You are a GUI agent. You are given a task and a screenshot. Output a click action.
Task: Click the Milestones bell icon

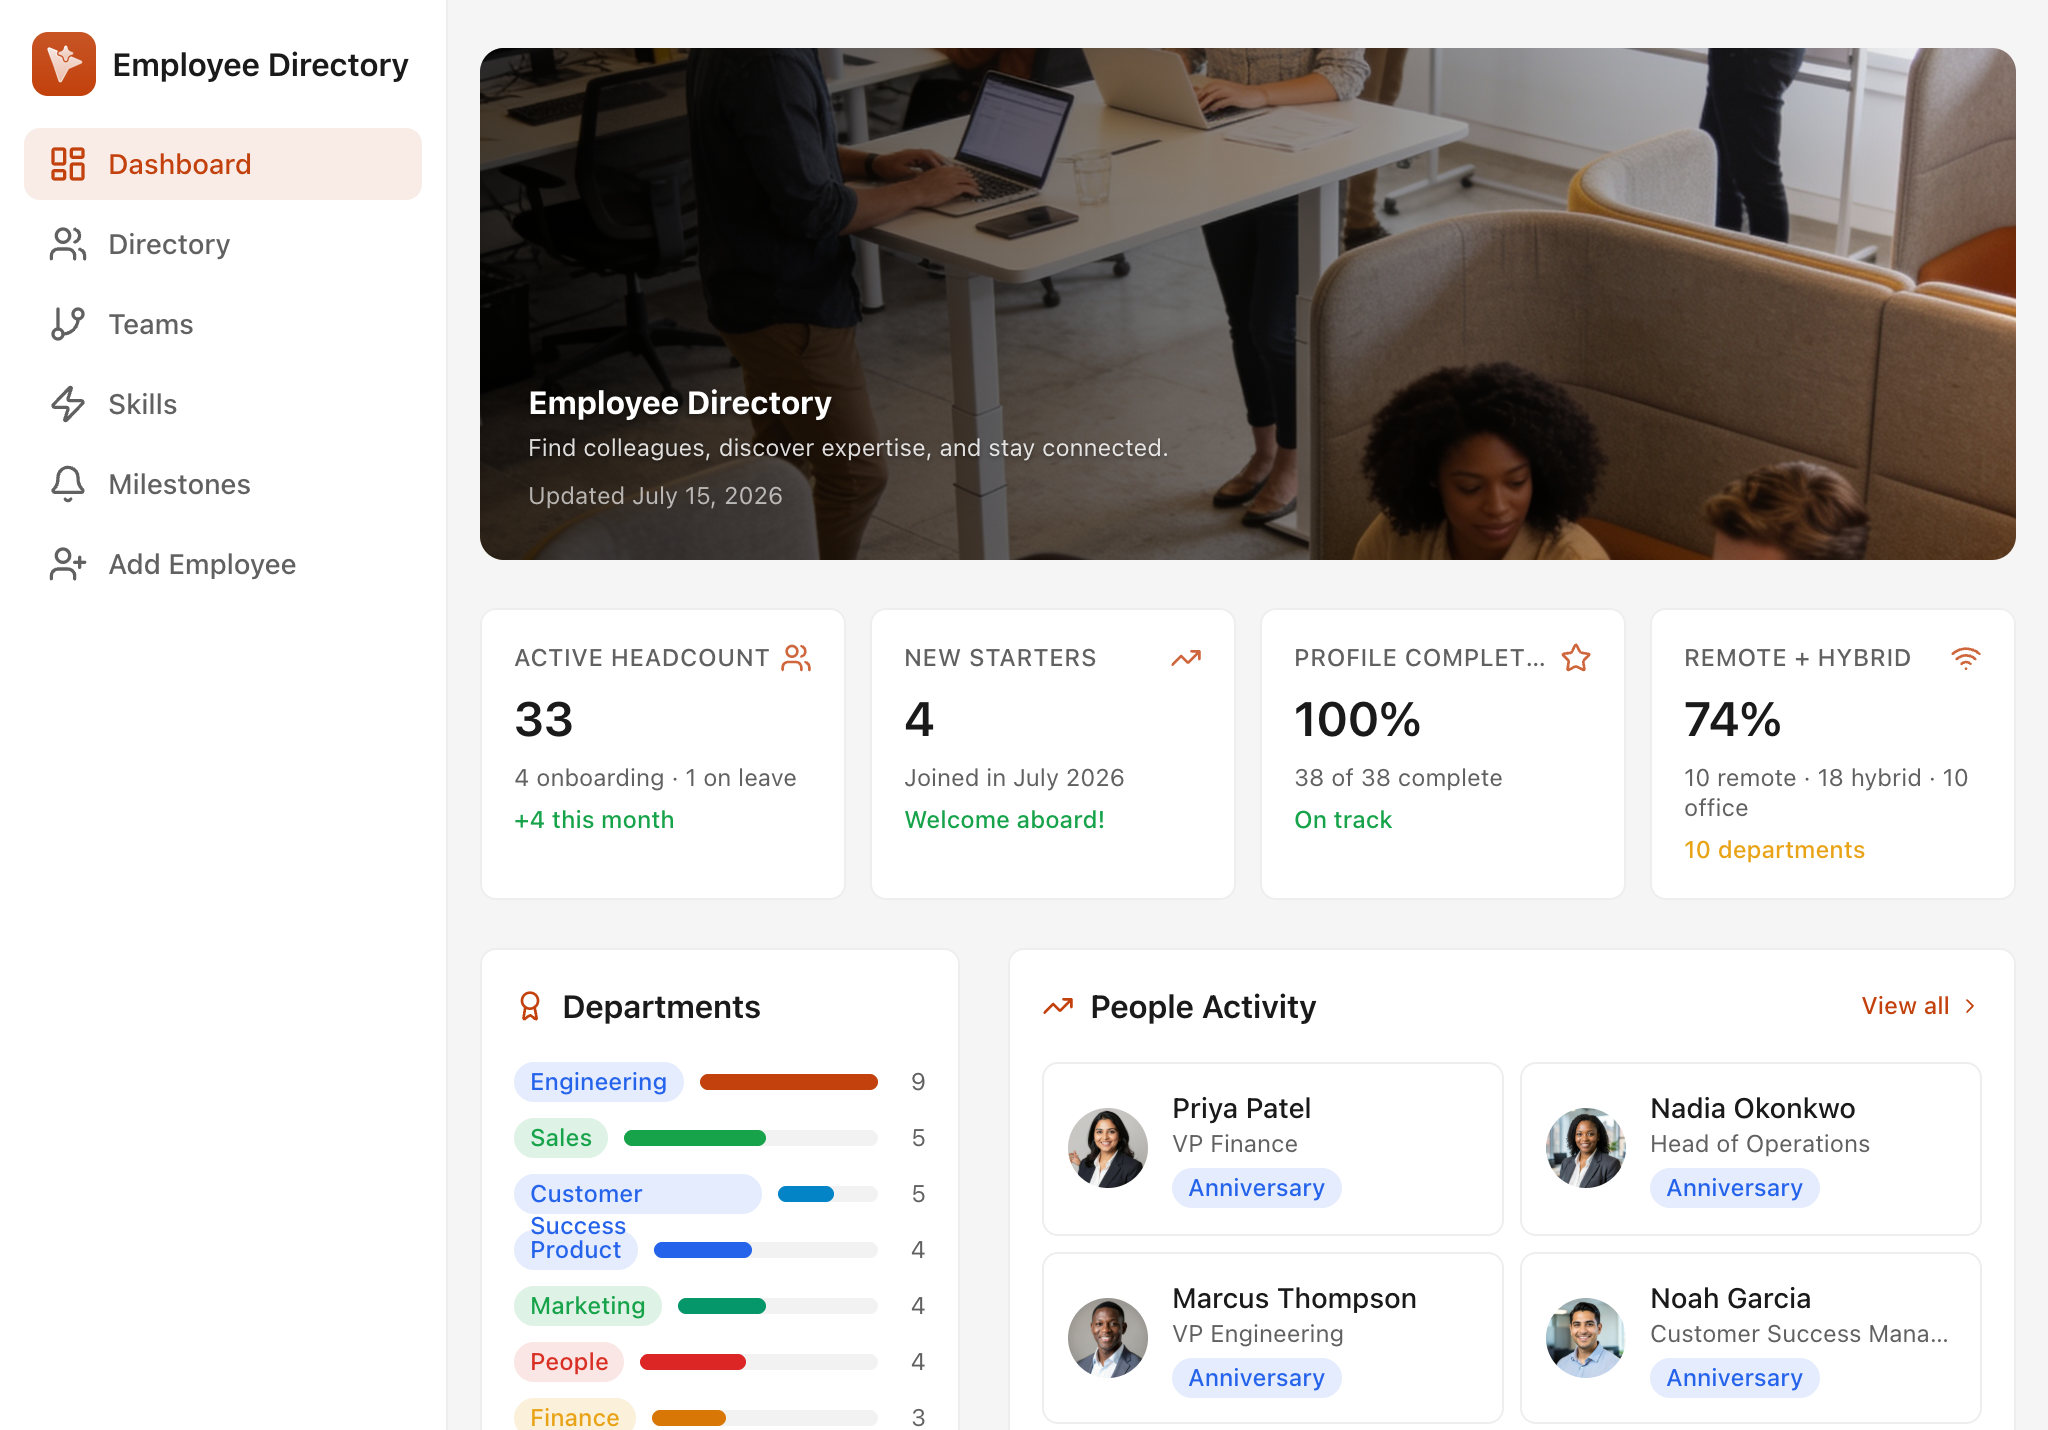point(68,484)
